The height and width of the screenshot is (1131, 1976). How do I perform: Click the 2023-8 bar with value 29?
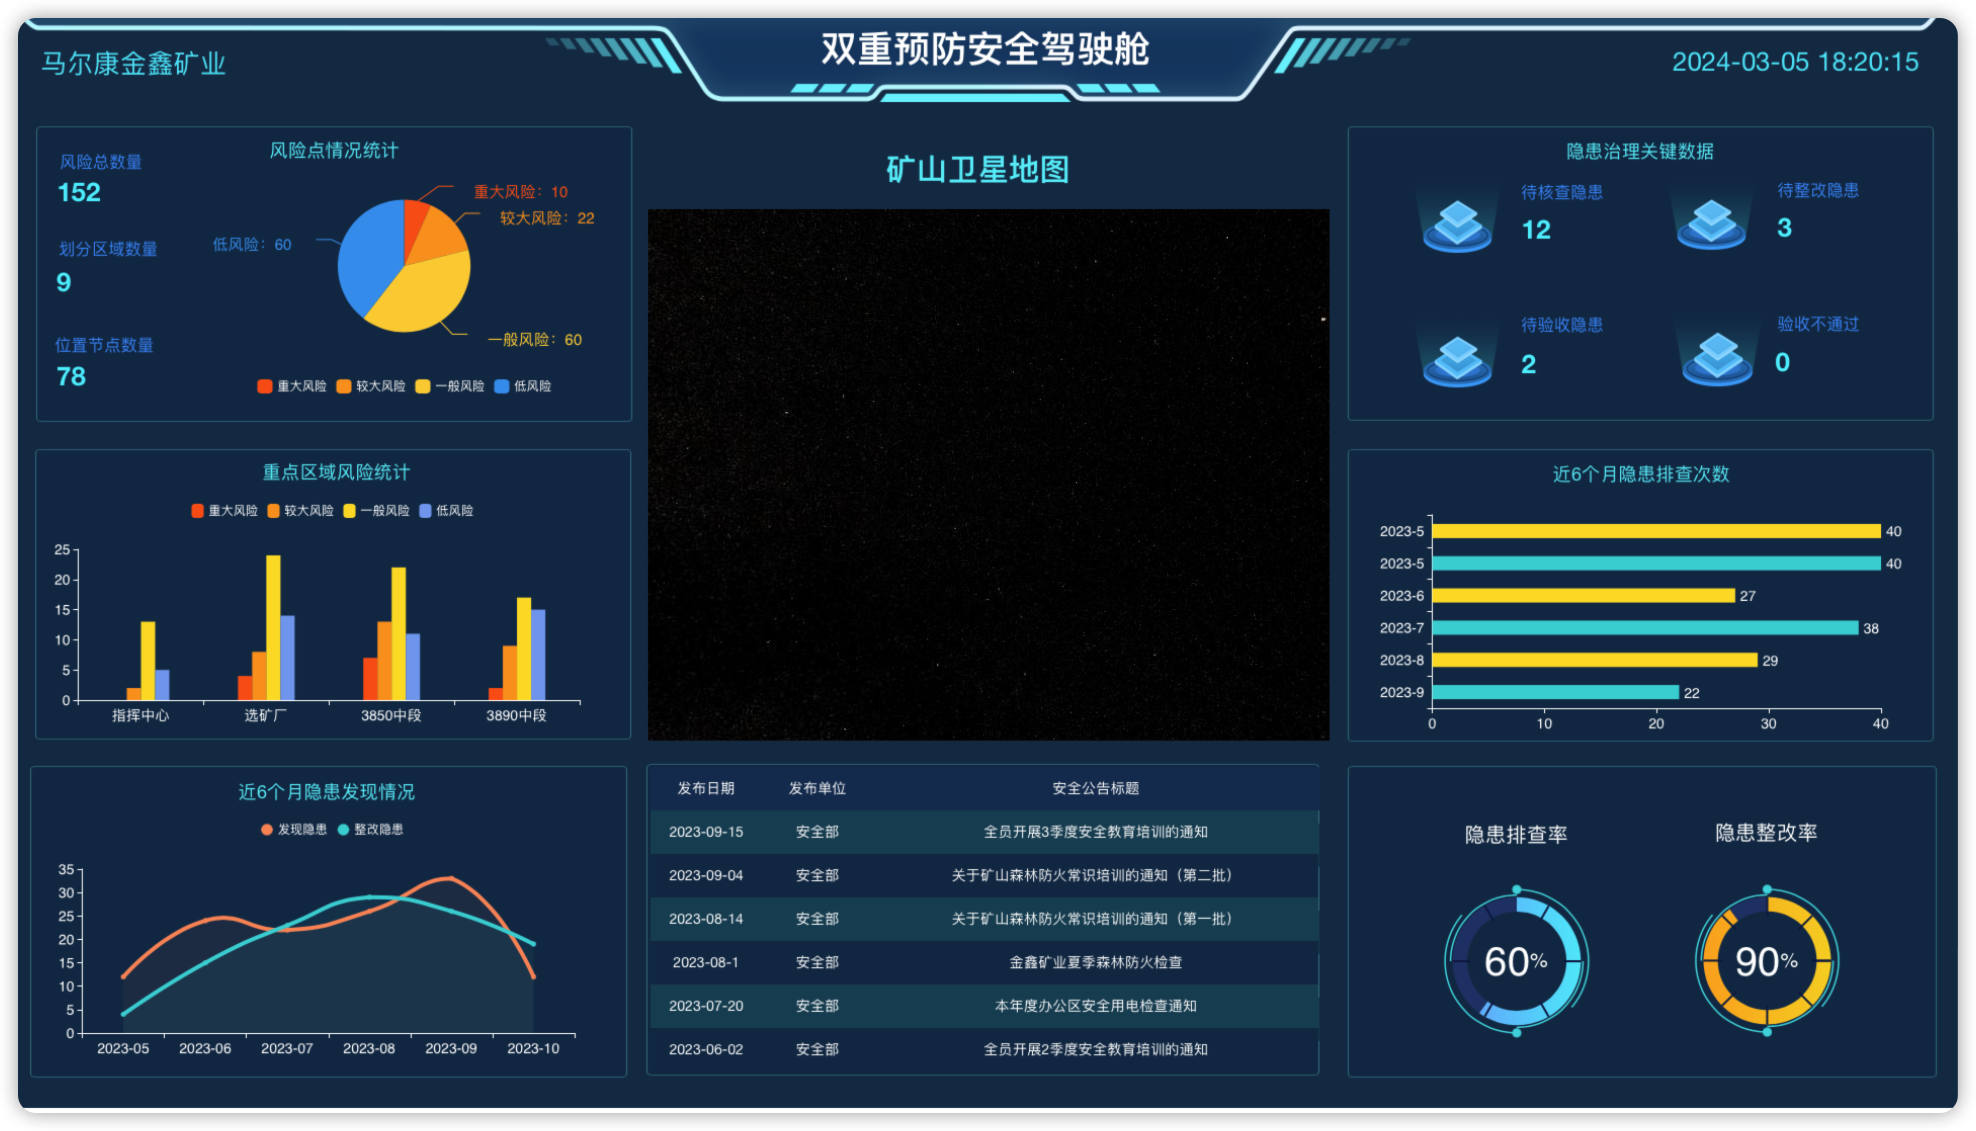[x=1595, y=660]
